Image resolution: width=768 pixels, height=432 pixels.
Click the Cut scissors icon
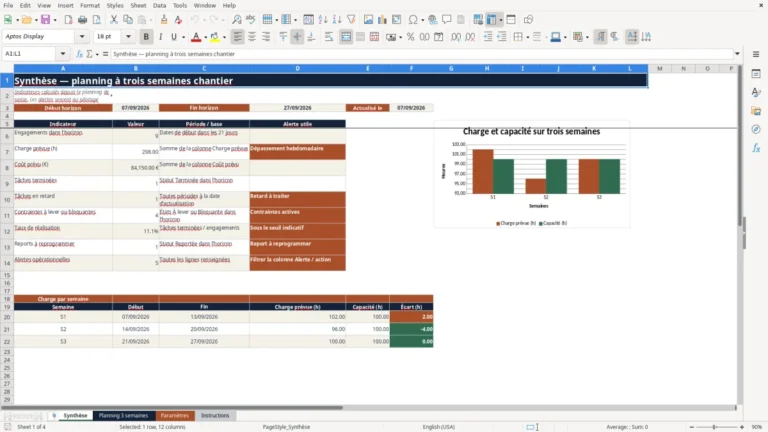[x=114, y=20]
